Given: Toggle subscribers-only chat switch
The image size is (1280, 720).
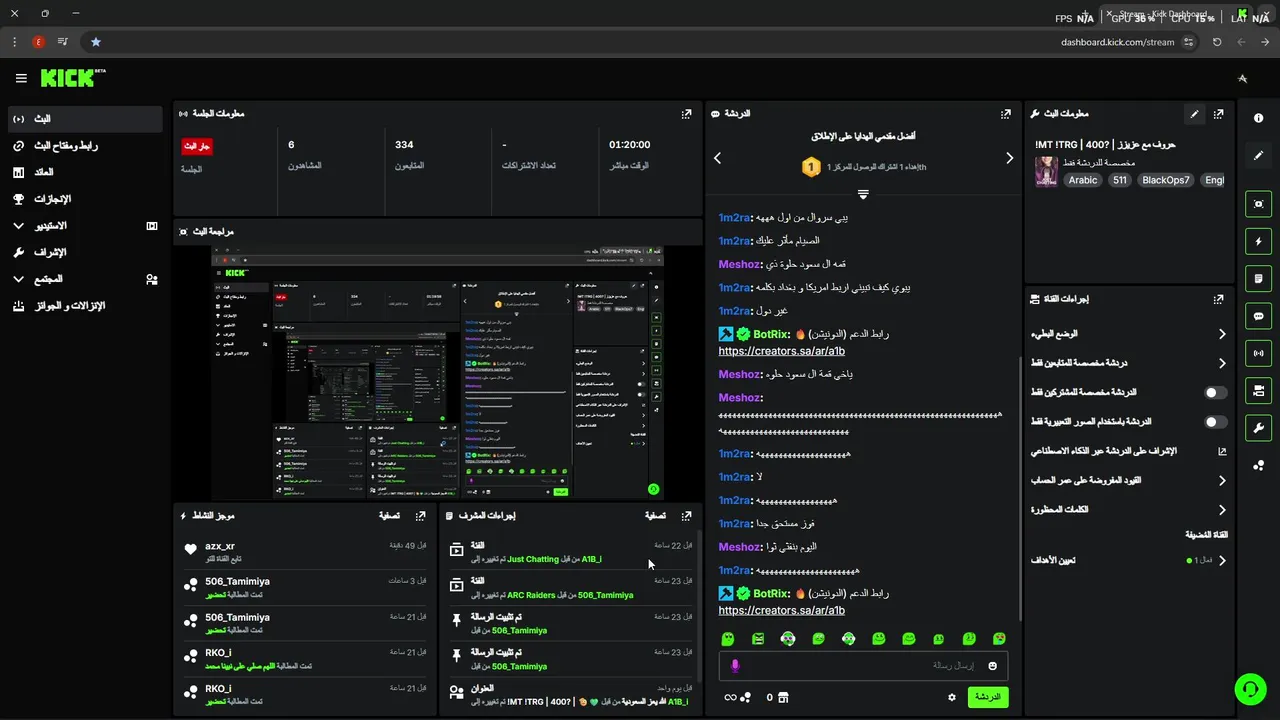Looking at the screenshot, I should point(1215,393).
